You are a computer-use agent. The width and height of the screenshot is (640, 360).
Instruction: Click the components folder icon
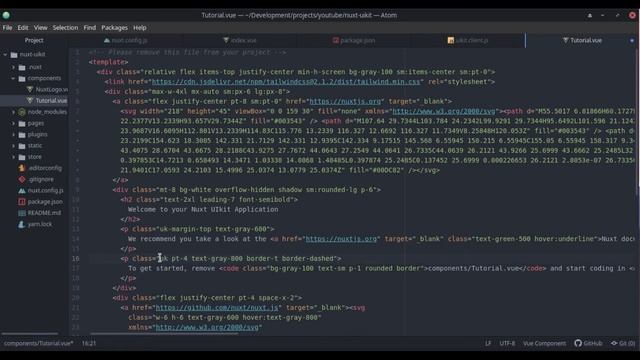tap(22, 78)
